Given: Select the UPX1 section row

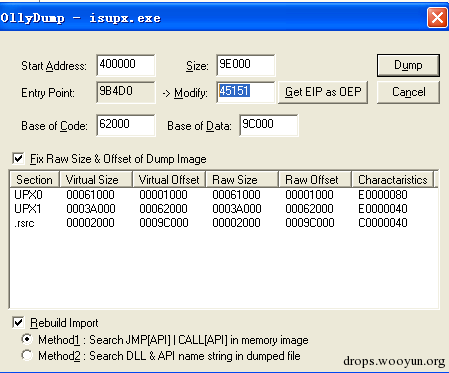Looking at the screenshot, I should [223, 209].
